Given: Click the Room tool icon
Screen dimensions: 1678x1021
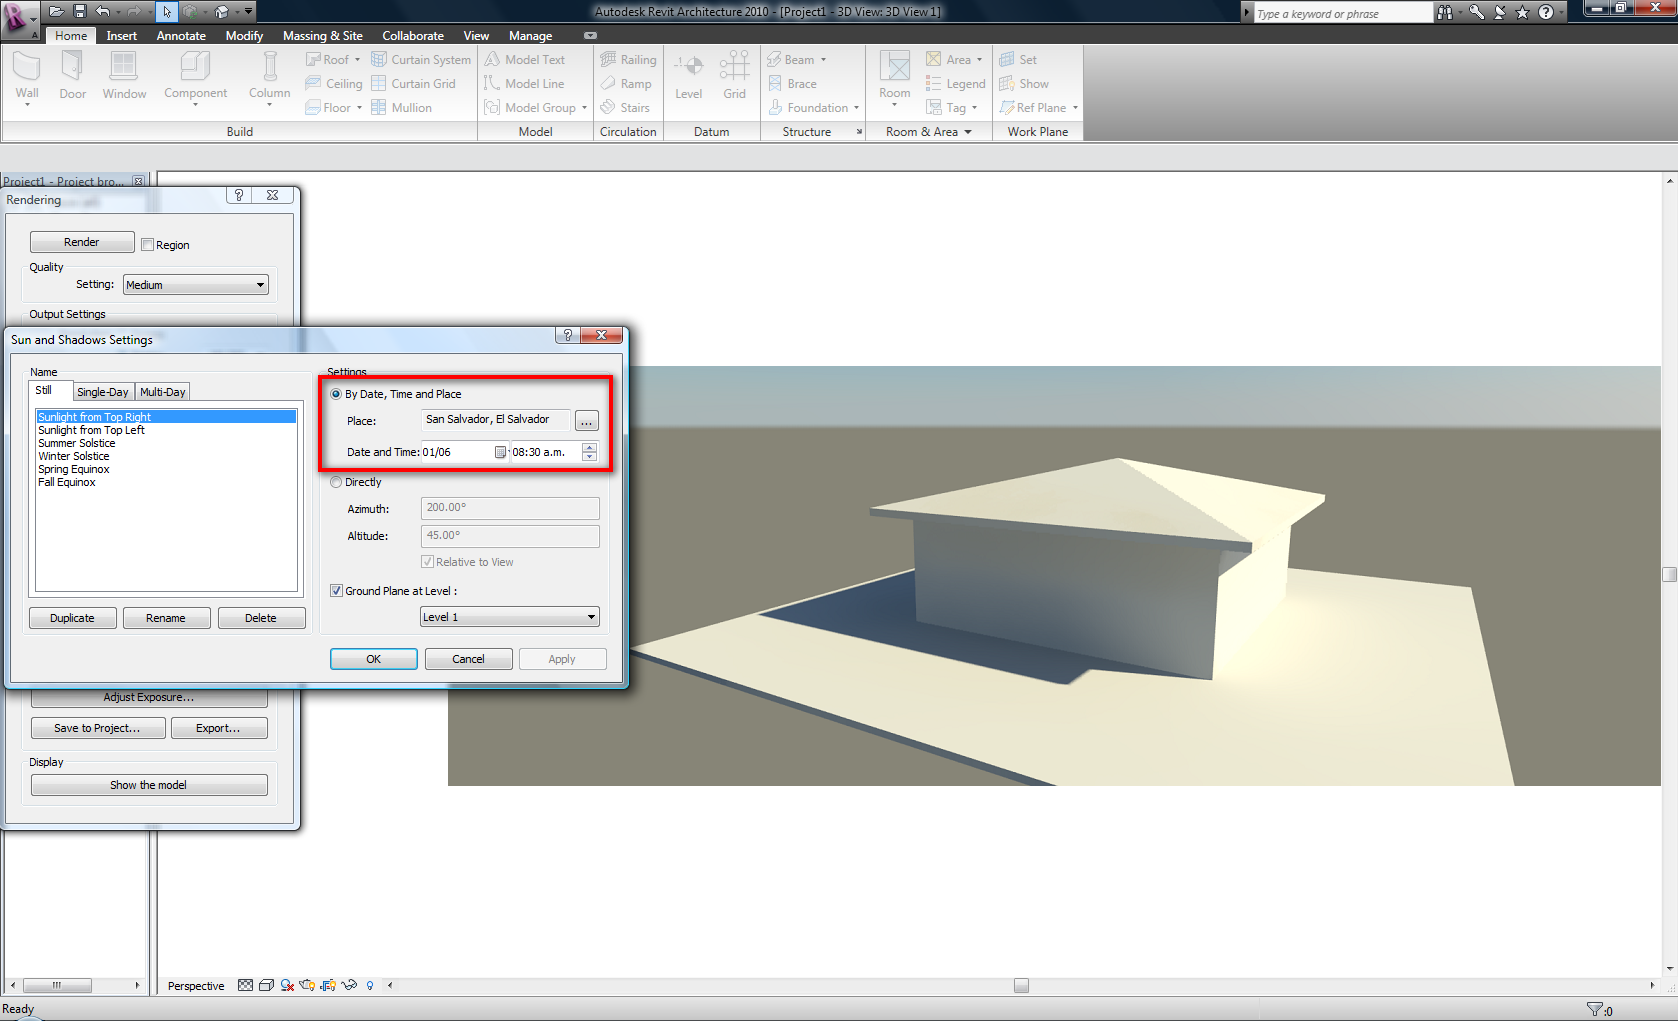Looking at the screenshot, I should 895,68.
